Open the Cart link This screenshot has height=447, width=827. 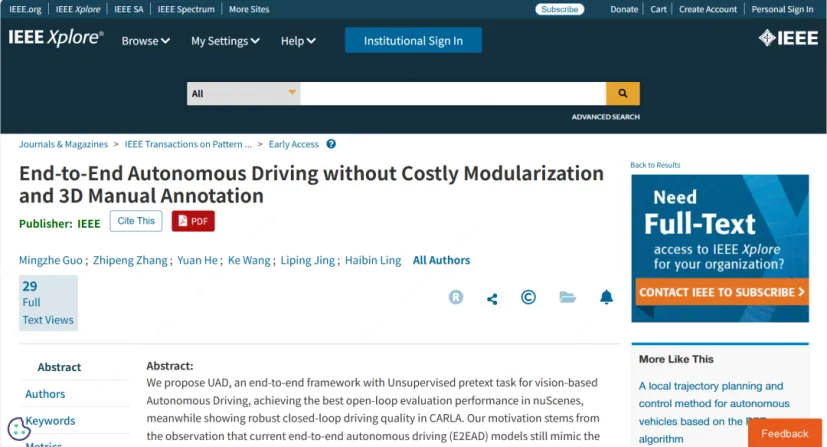click(x=658, y=9)
